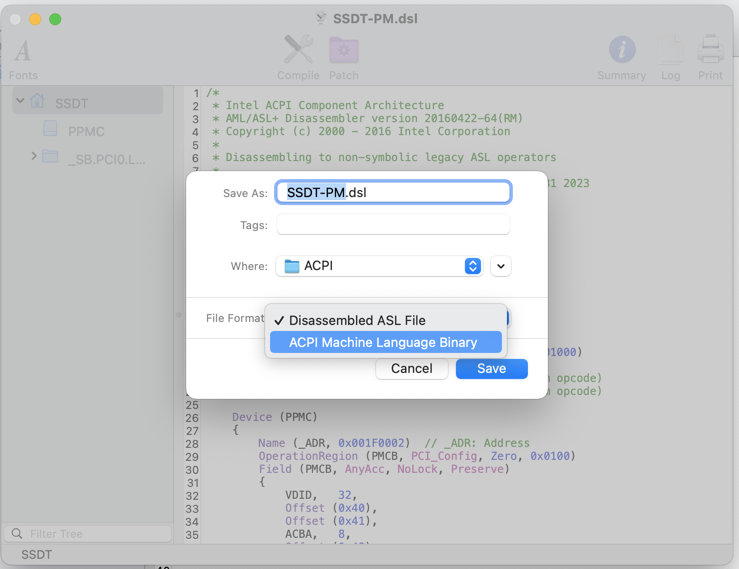Click the 'Disassembling to non-symbolic' comment line
Screen dimensions: 739x569
(384, 157)
